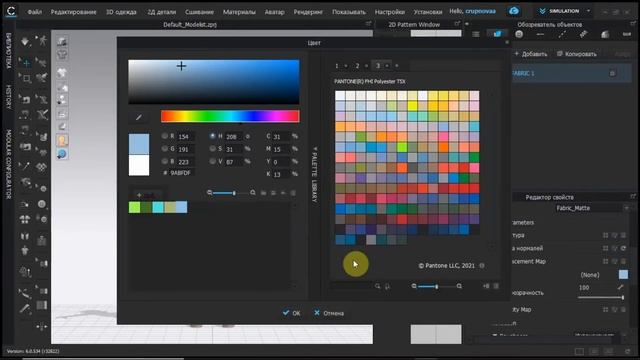
Task: Select the B radio button in RGB
Action: [164, 161]
